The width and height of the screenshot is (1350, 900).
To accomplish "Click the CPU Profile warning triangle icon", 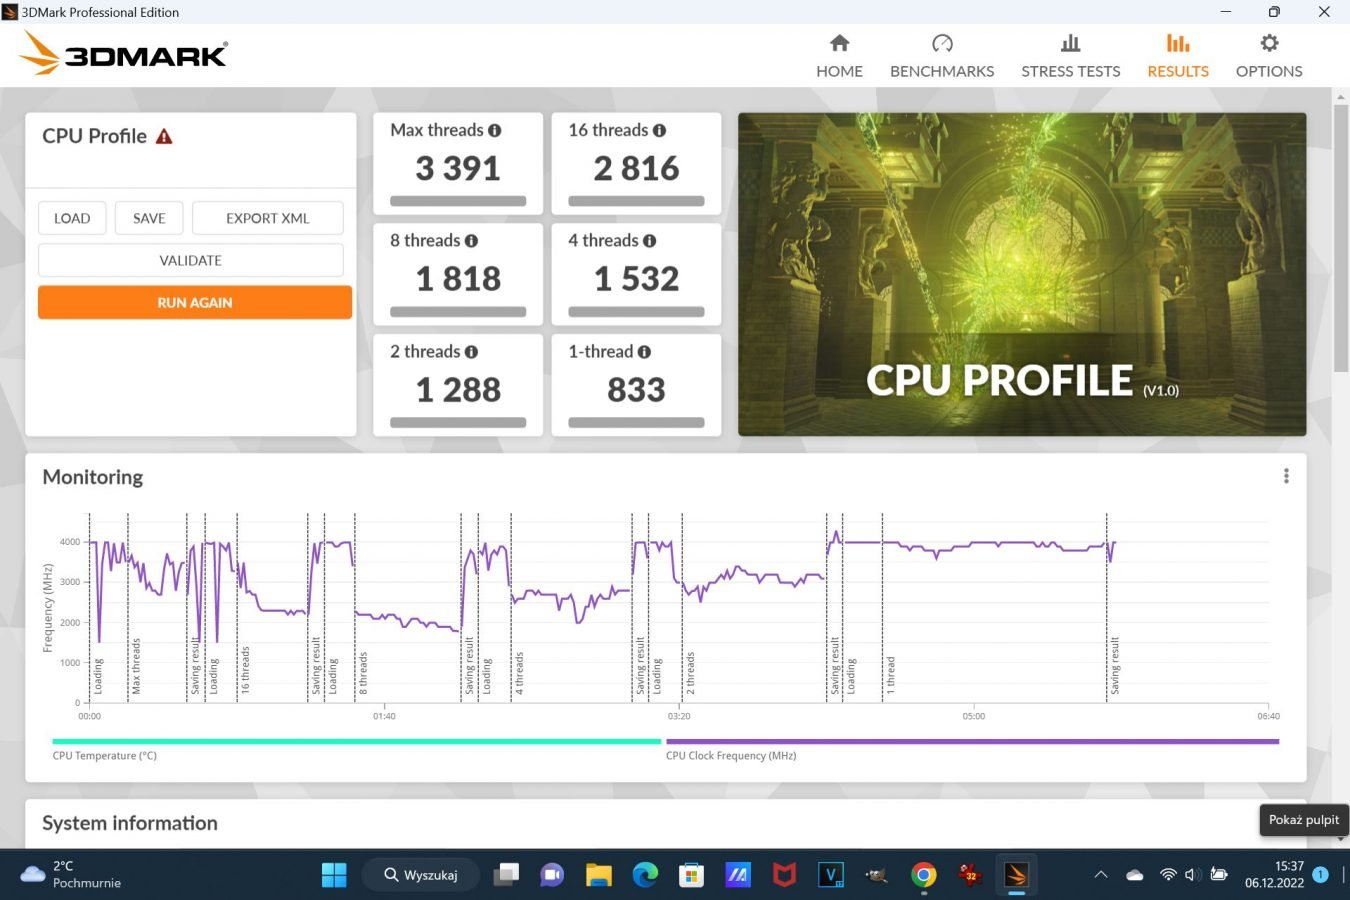I will [x=164, y=137].
